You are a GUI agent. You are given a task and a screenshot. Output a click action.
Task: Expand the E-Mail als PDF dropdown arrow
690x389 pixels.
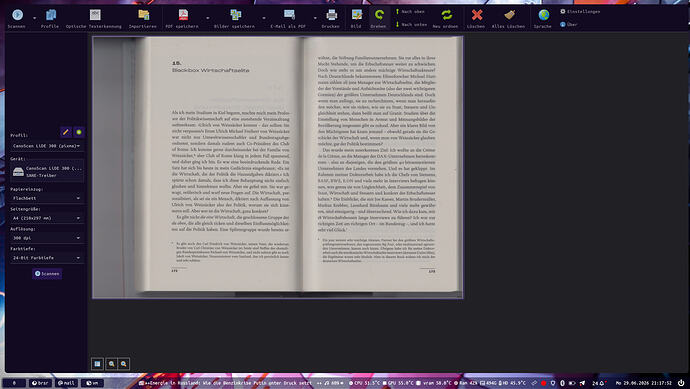pos(315,18)
